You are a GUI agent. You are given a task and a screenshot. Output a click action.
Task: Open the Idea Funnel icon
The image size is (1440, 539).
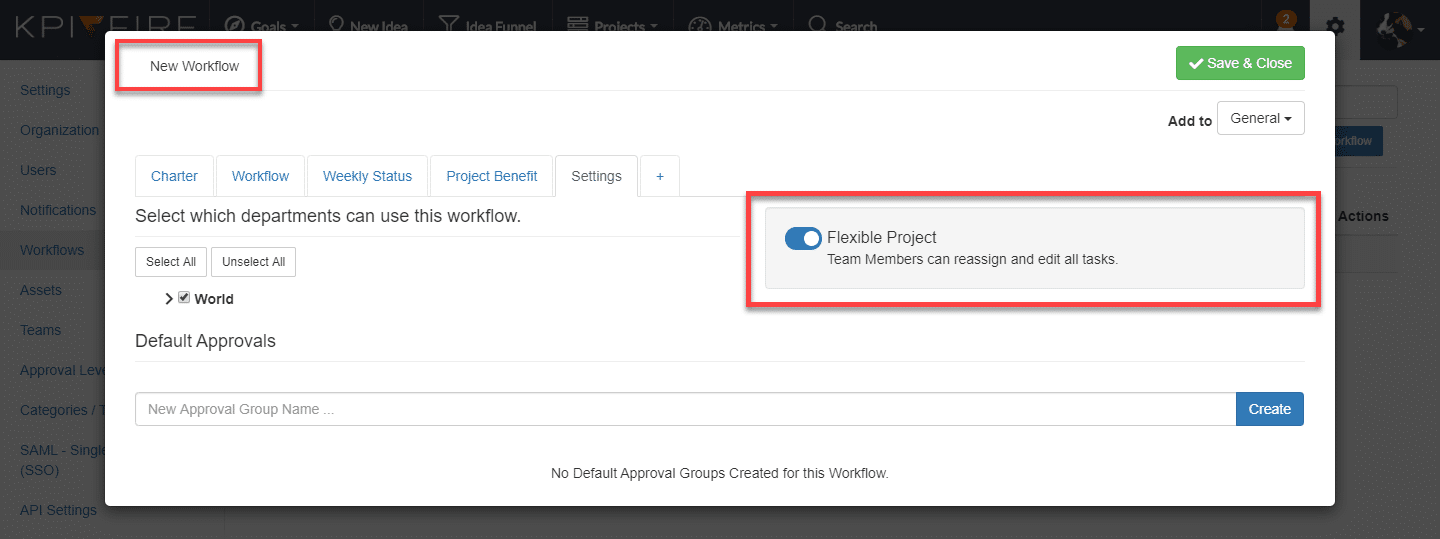pos(449,26)
